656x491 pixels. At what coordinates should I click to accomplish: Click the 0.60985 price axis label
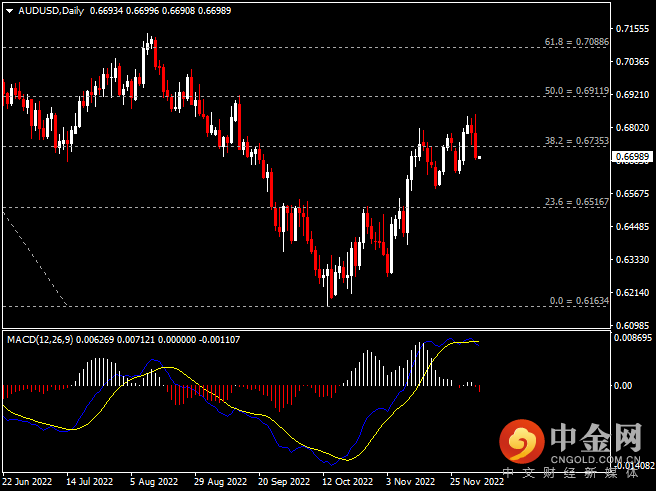(x=635, y=326)
